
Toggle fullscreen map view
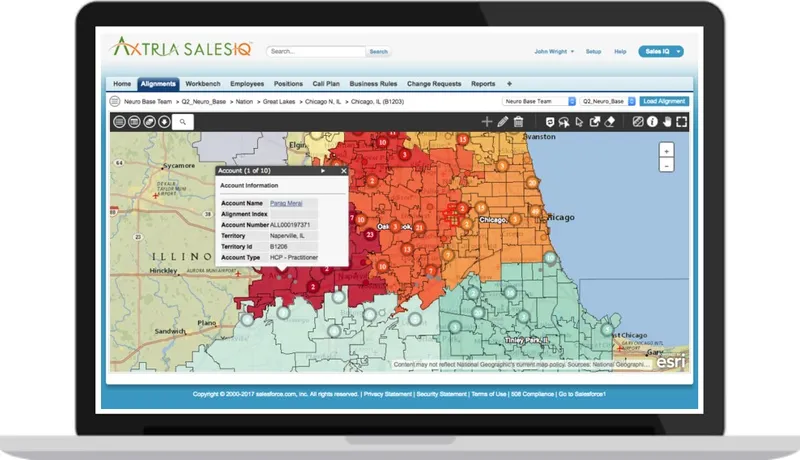pyautogui.click(x=682, y=122)
